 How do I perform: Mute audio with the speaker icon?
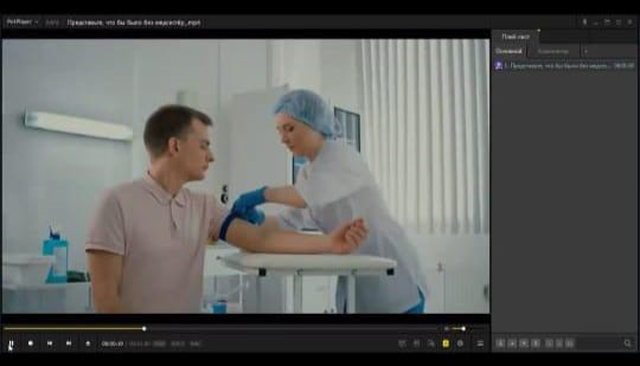coord(446,328)
